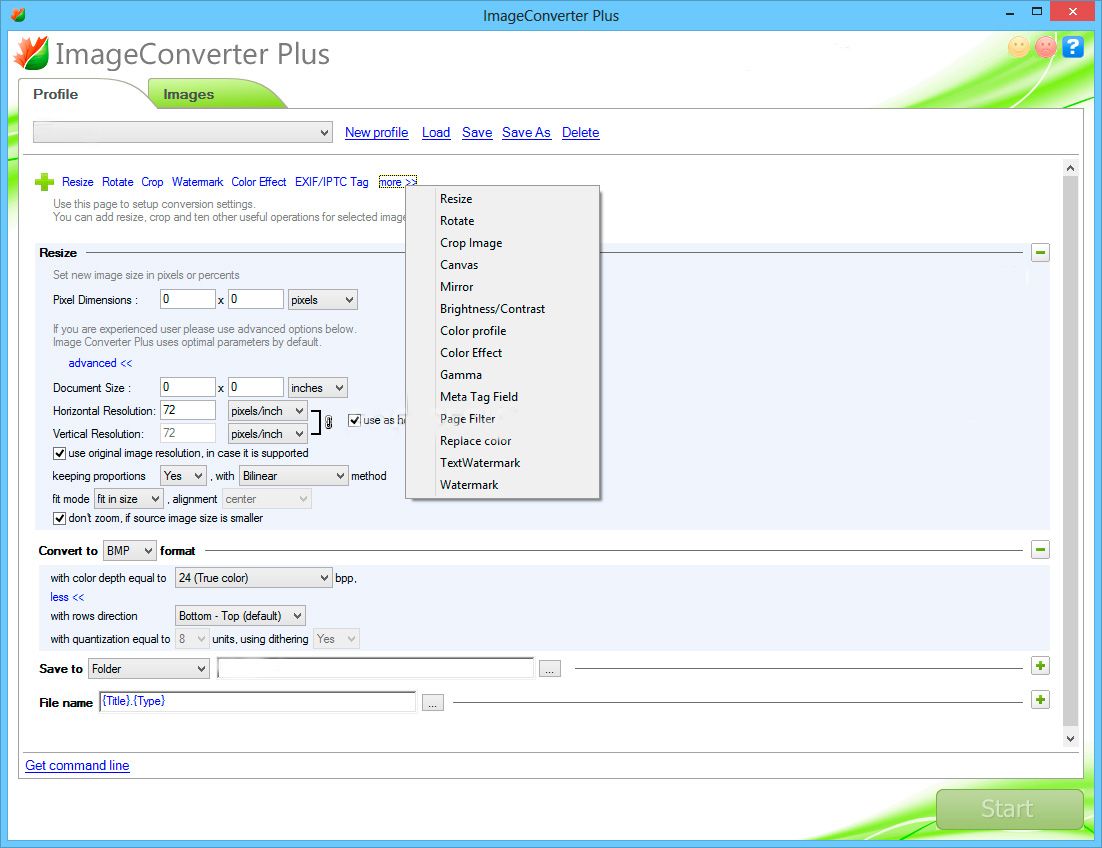Collapse advanced options via 'advanced <<'
1102x848 pixels.
[99, 363]
